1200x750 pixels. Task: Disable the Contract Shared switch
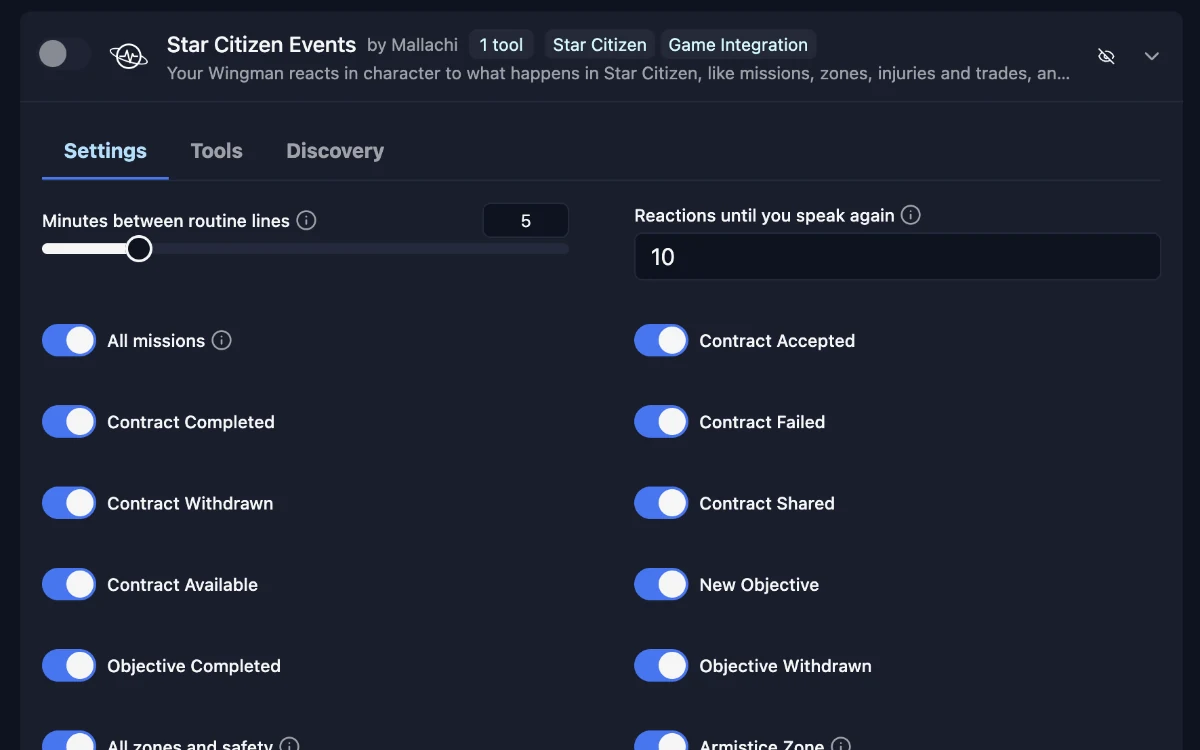coord(661,503)
